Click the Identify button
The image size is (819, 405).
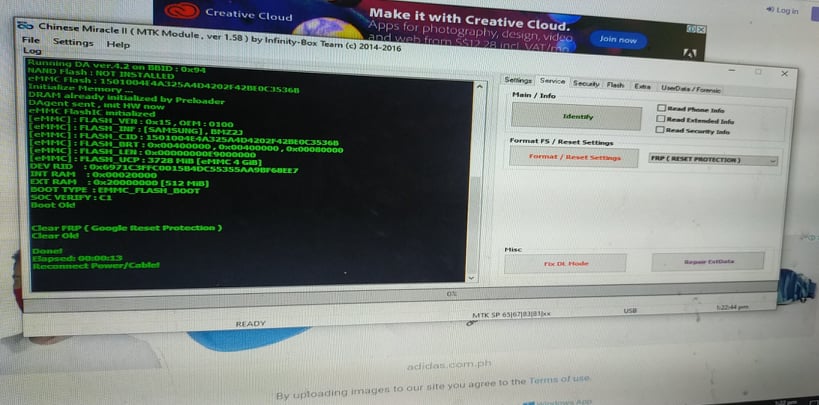pos(577,117)
